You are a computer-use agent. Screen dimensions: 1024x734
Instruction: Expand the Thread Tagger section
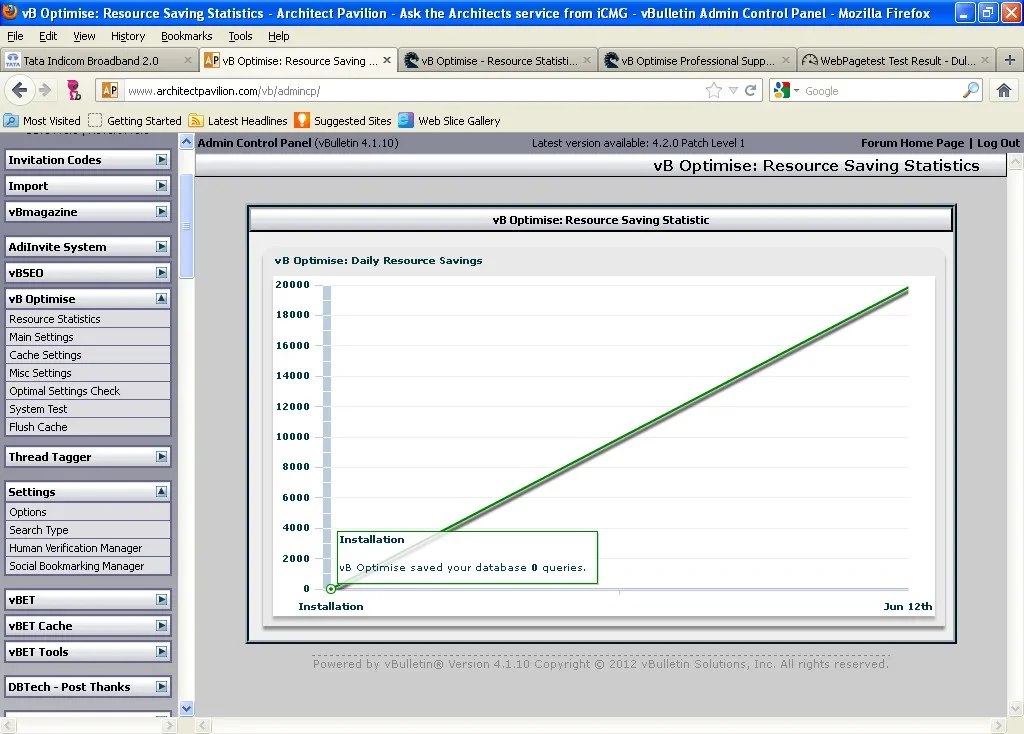click(x=161, y=456)
